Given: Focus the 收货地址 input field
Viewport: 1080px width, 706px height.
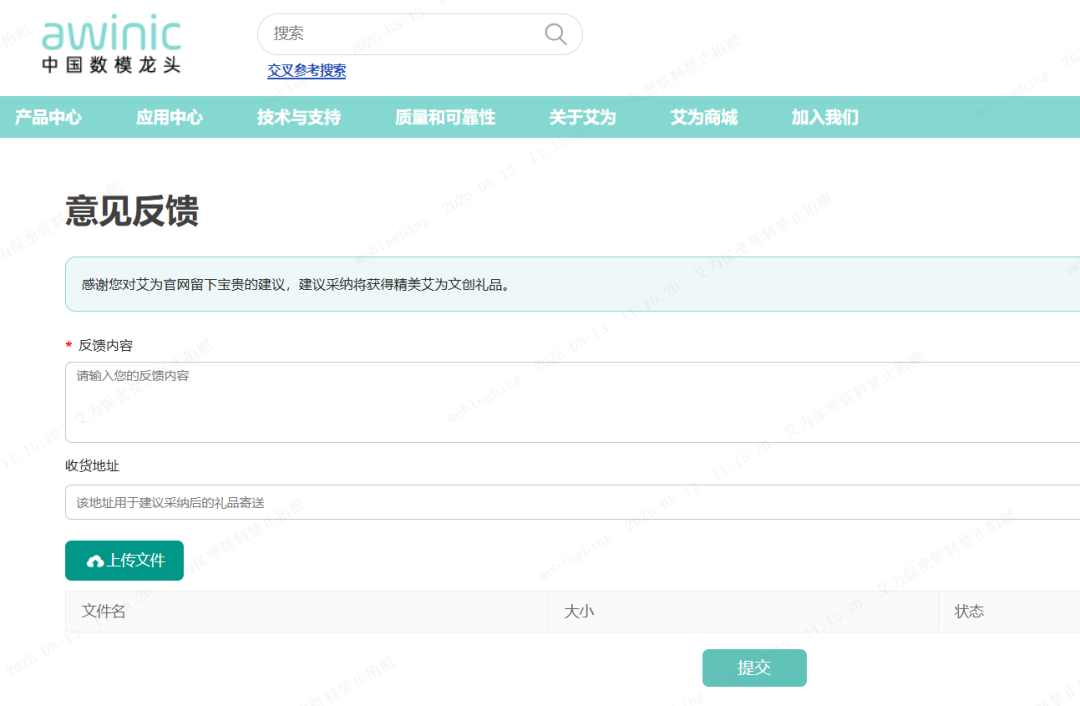Looking at the screenshot, I should click(x=570, y=502).
